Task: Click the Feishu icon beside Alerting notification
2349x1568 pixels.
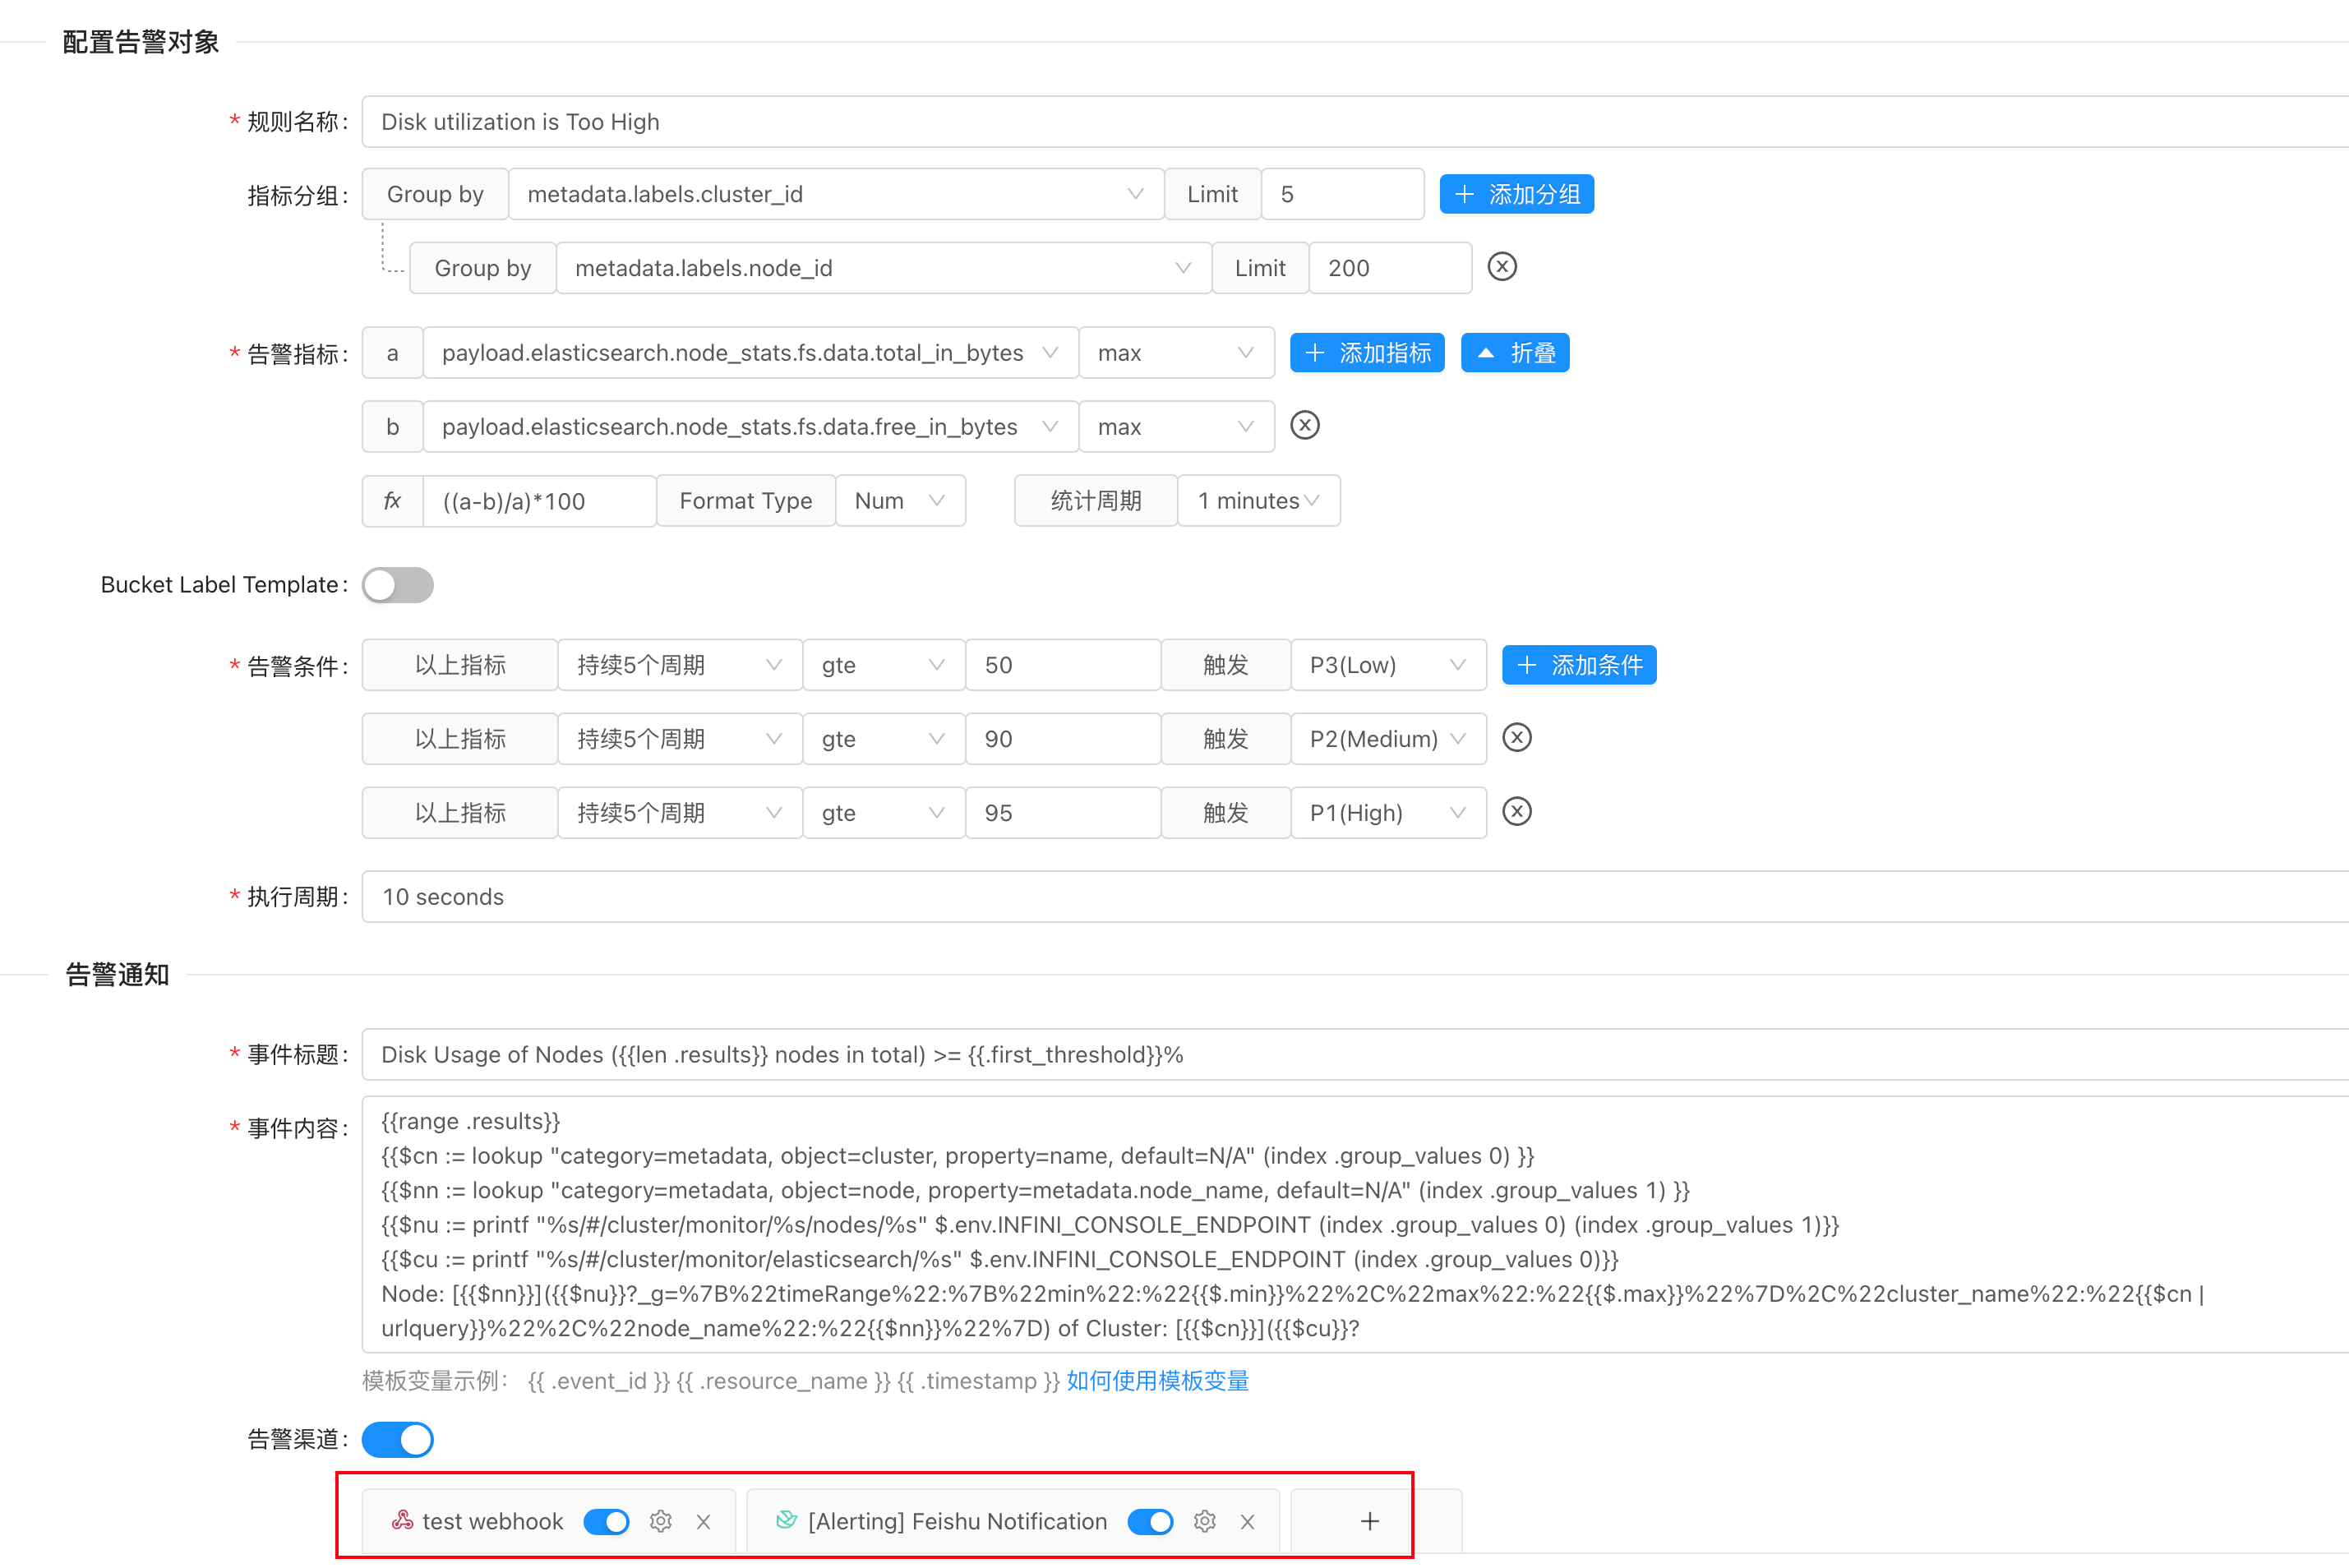Action: [x=787, y=1521]
